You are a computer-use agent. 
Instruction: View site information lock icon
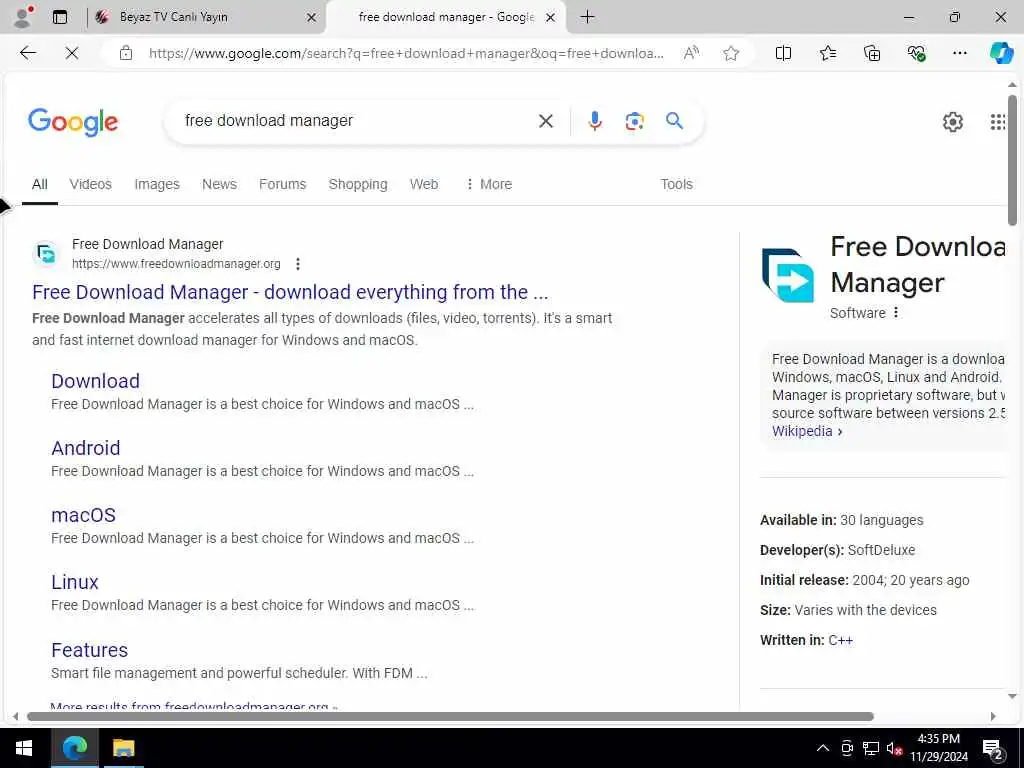126,53
